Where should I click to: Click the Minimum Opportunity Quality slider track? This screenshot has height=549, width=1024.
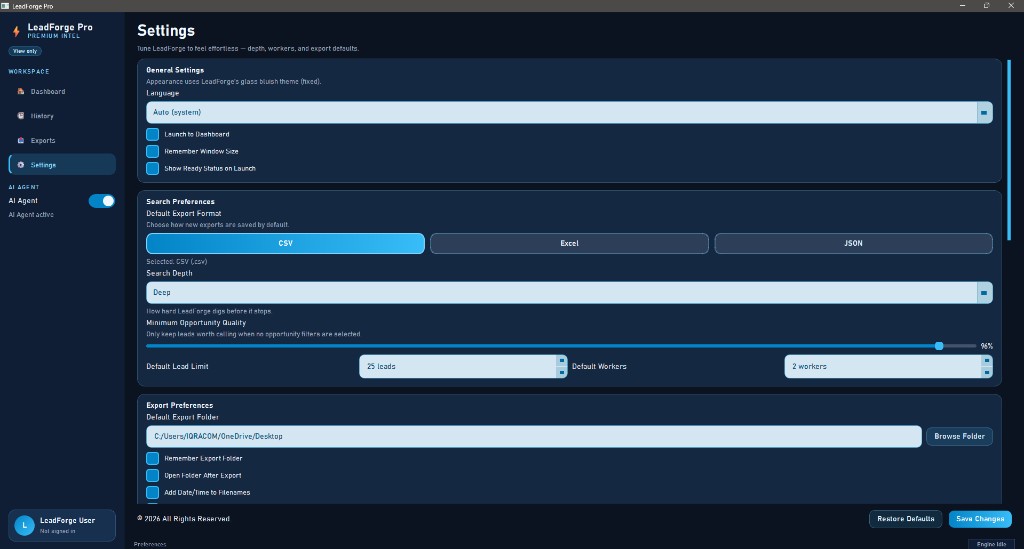pyautogui.click(x=562, y=346)
